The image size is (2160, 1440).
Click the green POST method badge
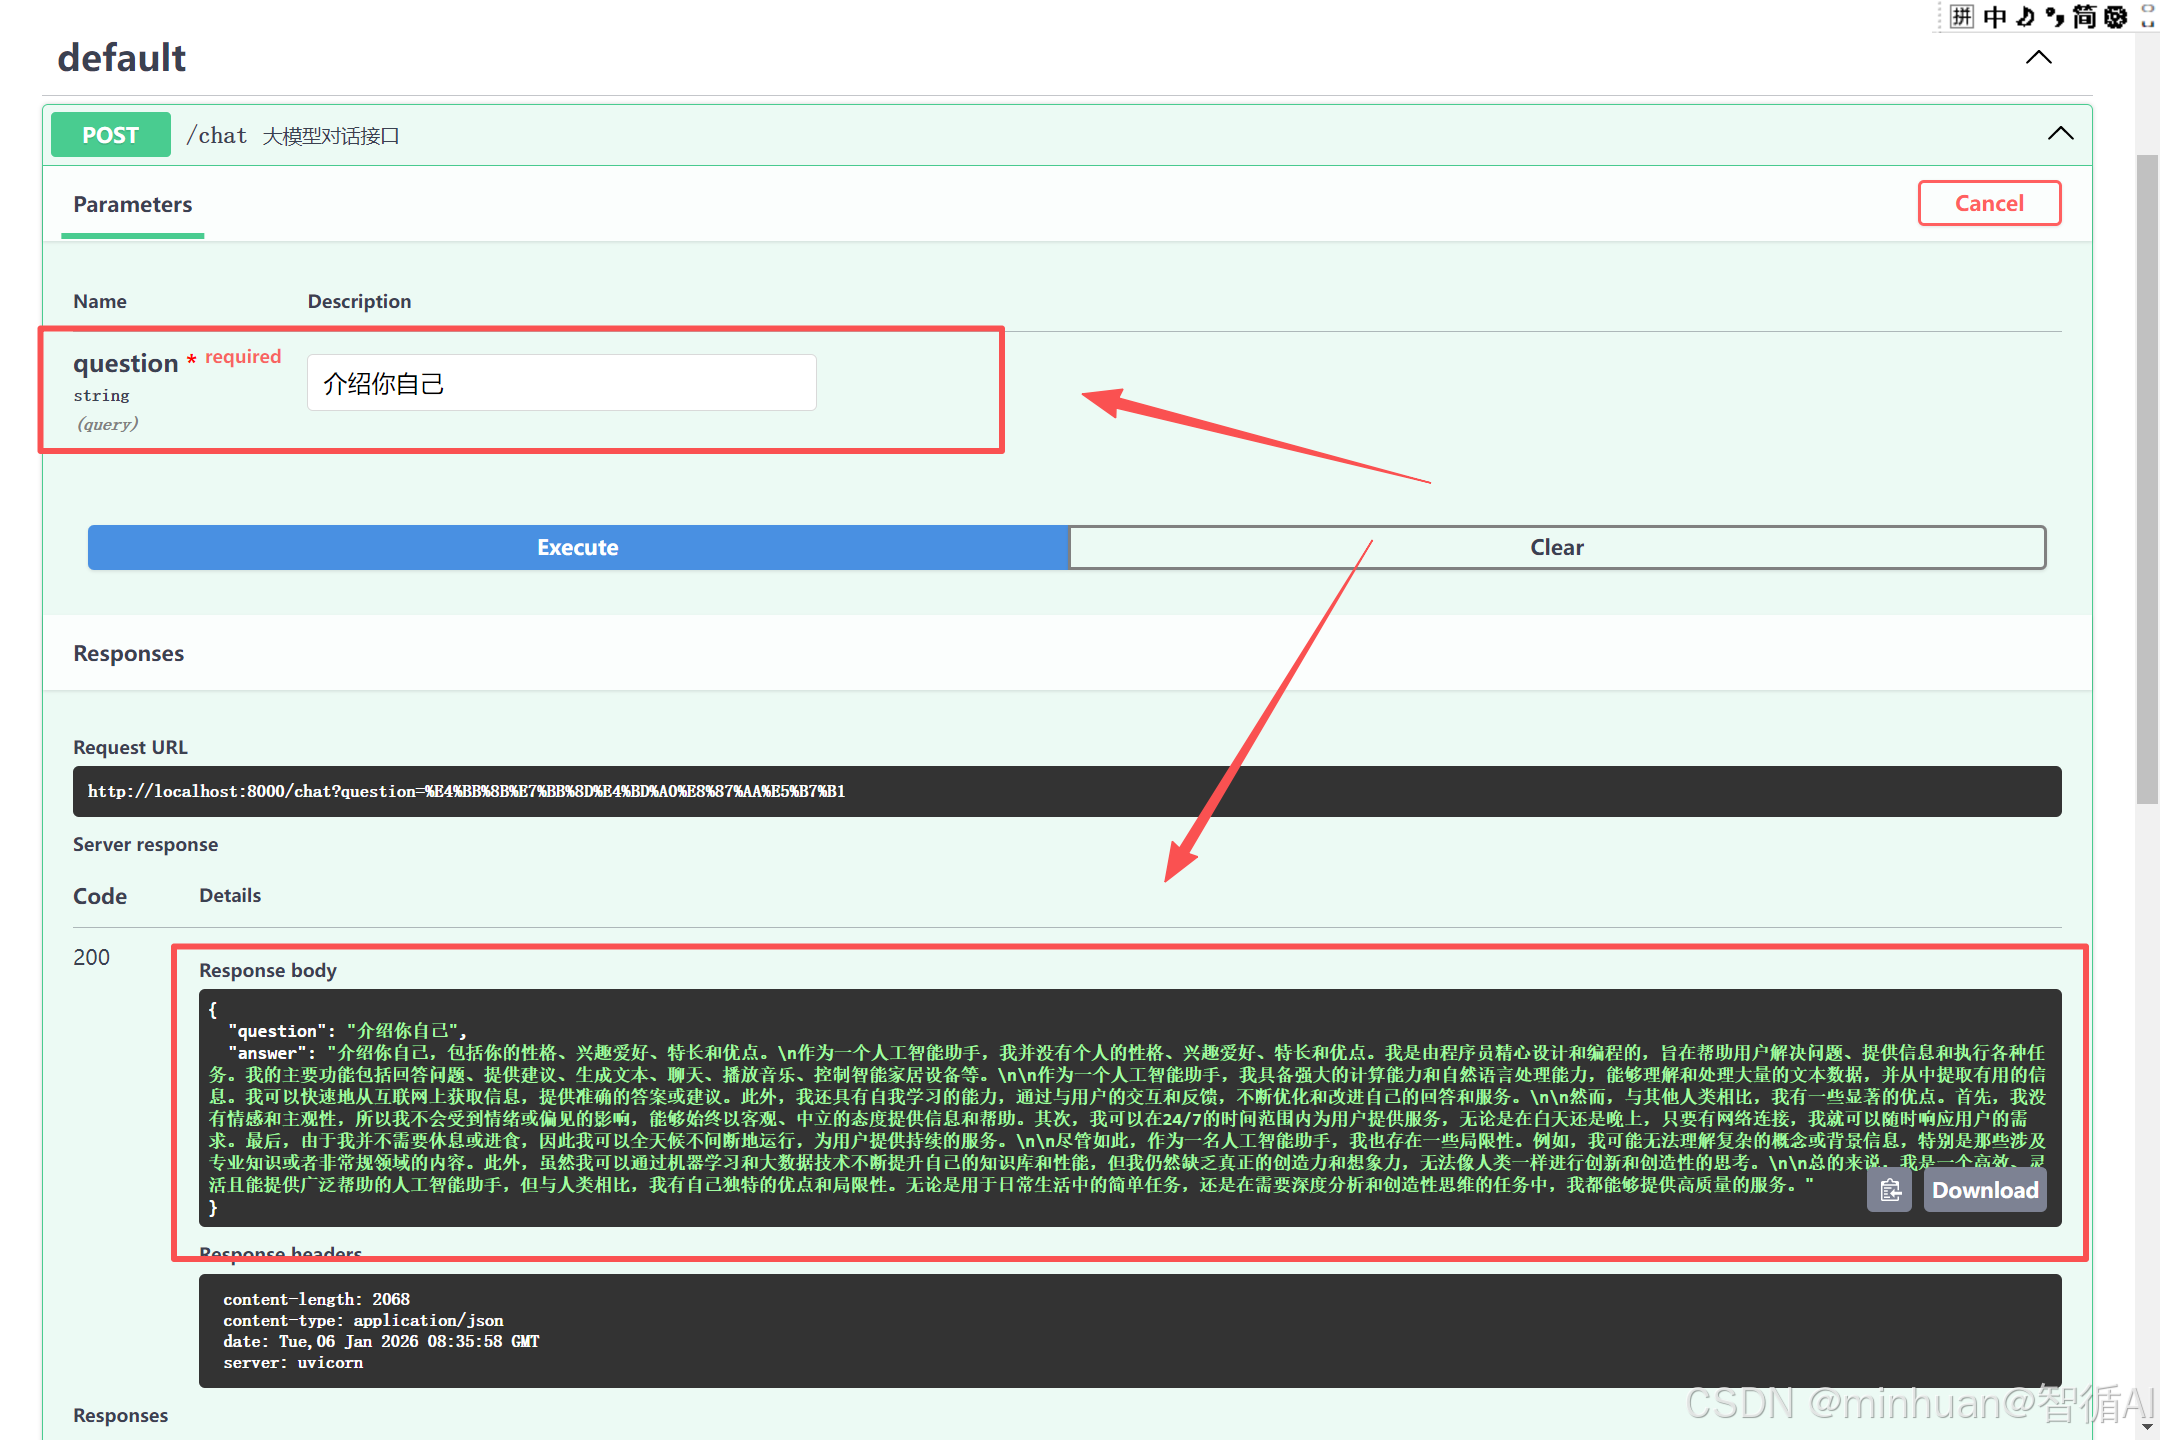[110, 135]
